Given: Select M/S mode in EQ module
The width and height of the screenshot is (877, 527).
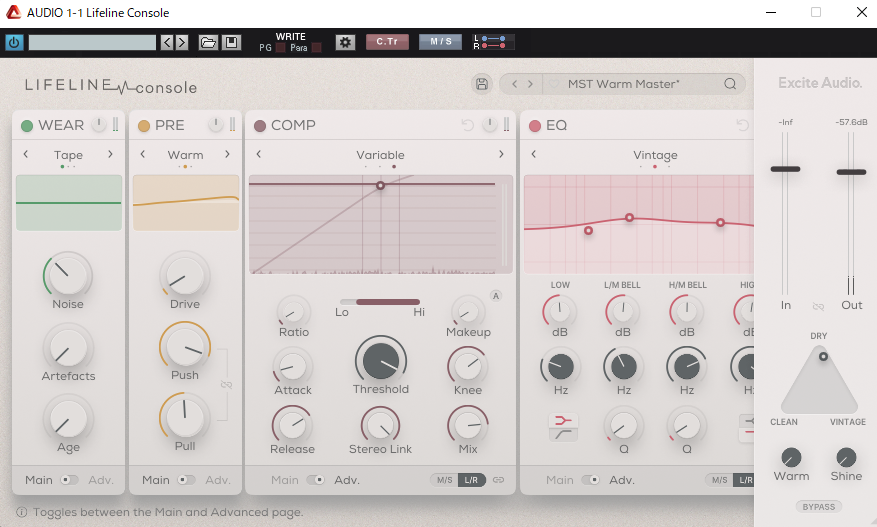Looking at the screenshot, I should [719, 480].
